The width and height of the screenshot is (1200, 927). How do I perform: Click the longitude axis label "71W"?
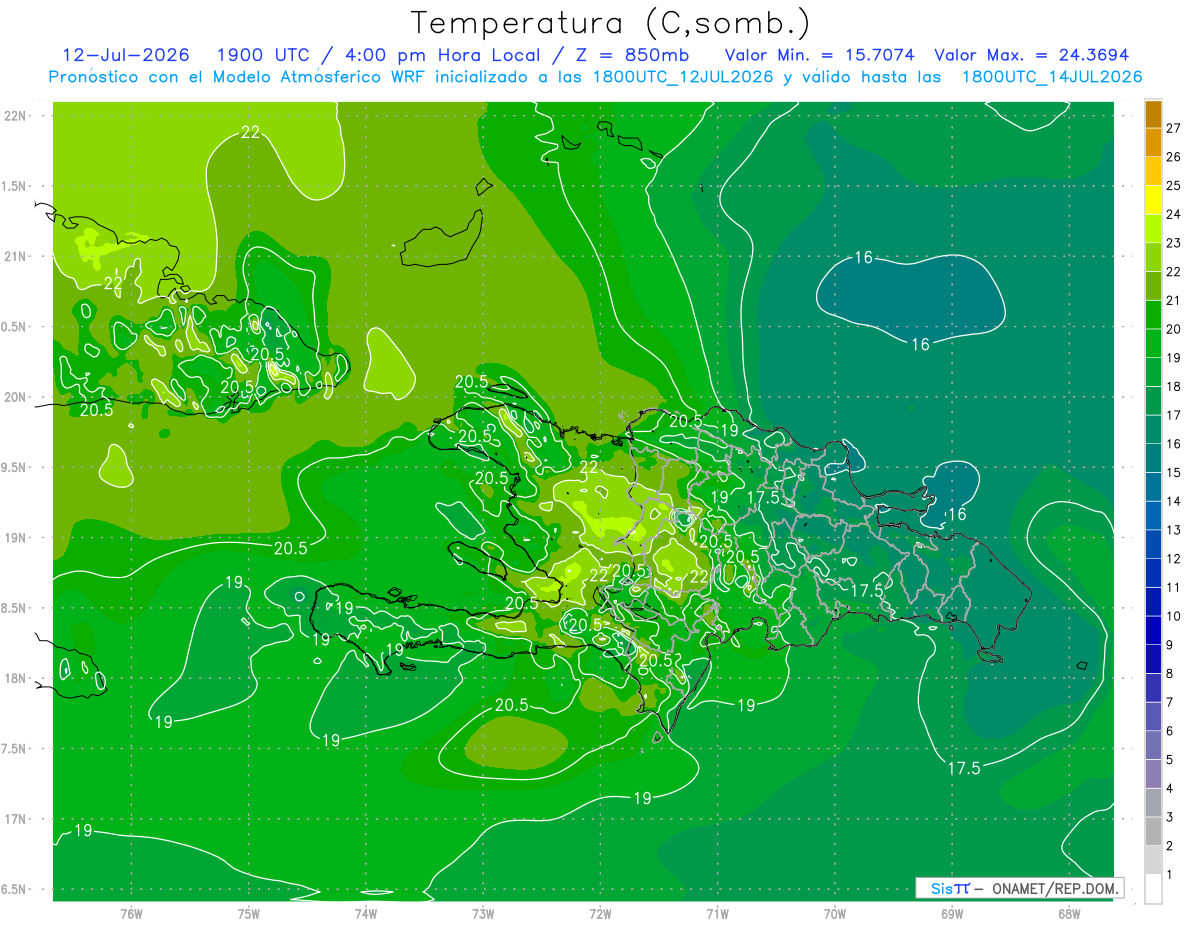(717, 913)
